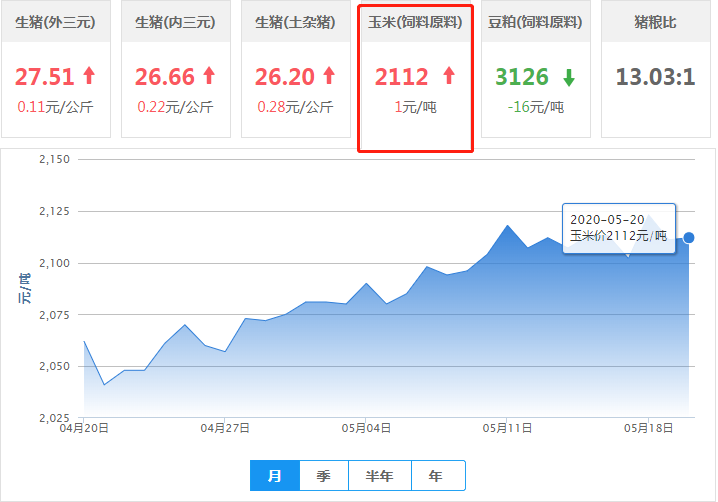Click 05月11日 label on x-axis
This screenshot has width=718, height=502.
507,428
